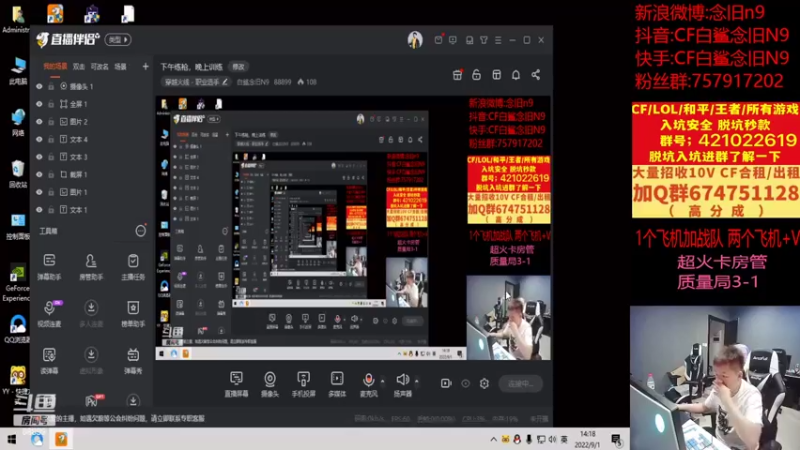800x450 pixels.
Task: Select webcam overlay in preview canvas
Action: tap(509, 318)
